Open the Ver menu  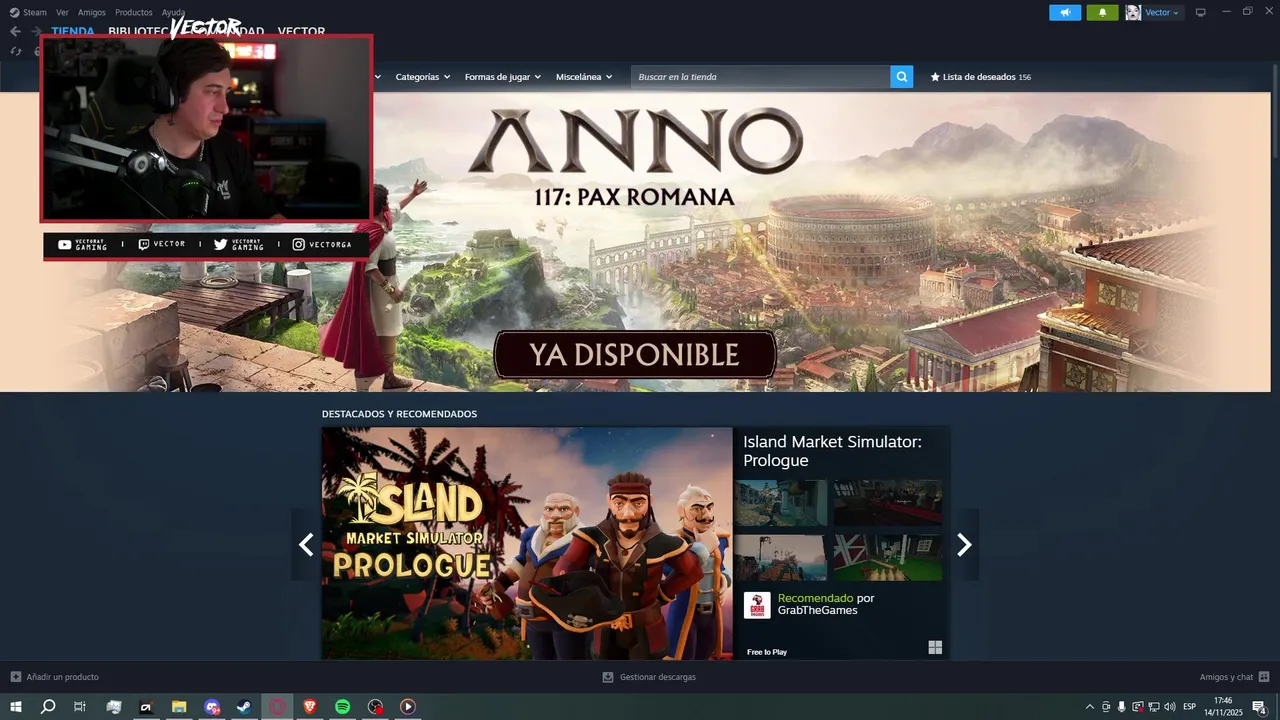pos(62,12)
